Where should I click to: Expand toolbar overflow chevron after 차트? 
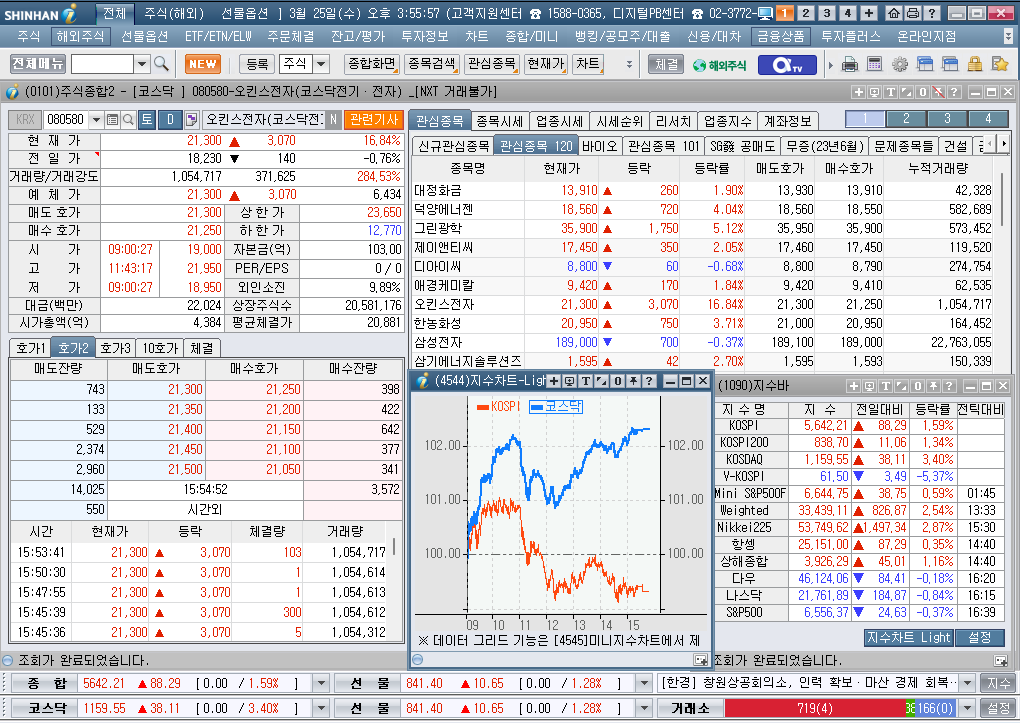tap(629, 64)
